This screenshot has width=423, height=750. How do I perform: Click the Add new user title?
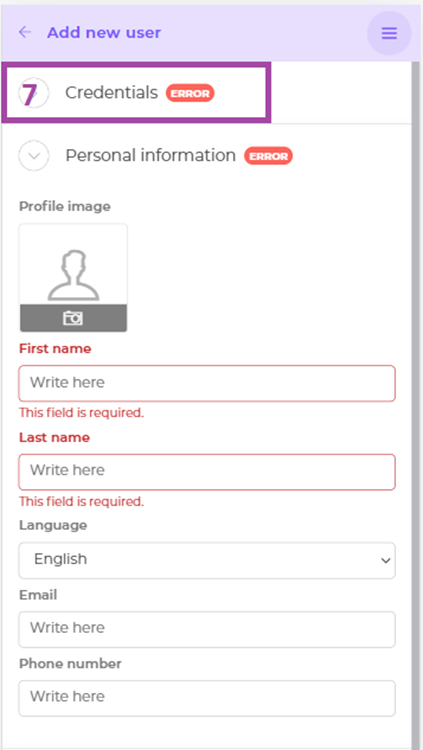pos(104,33)
